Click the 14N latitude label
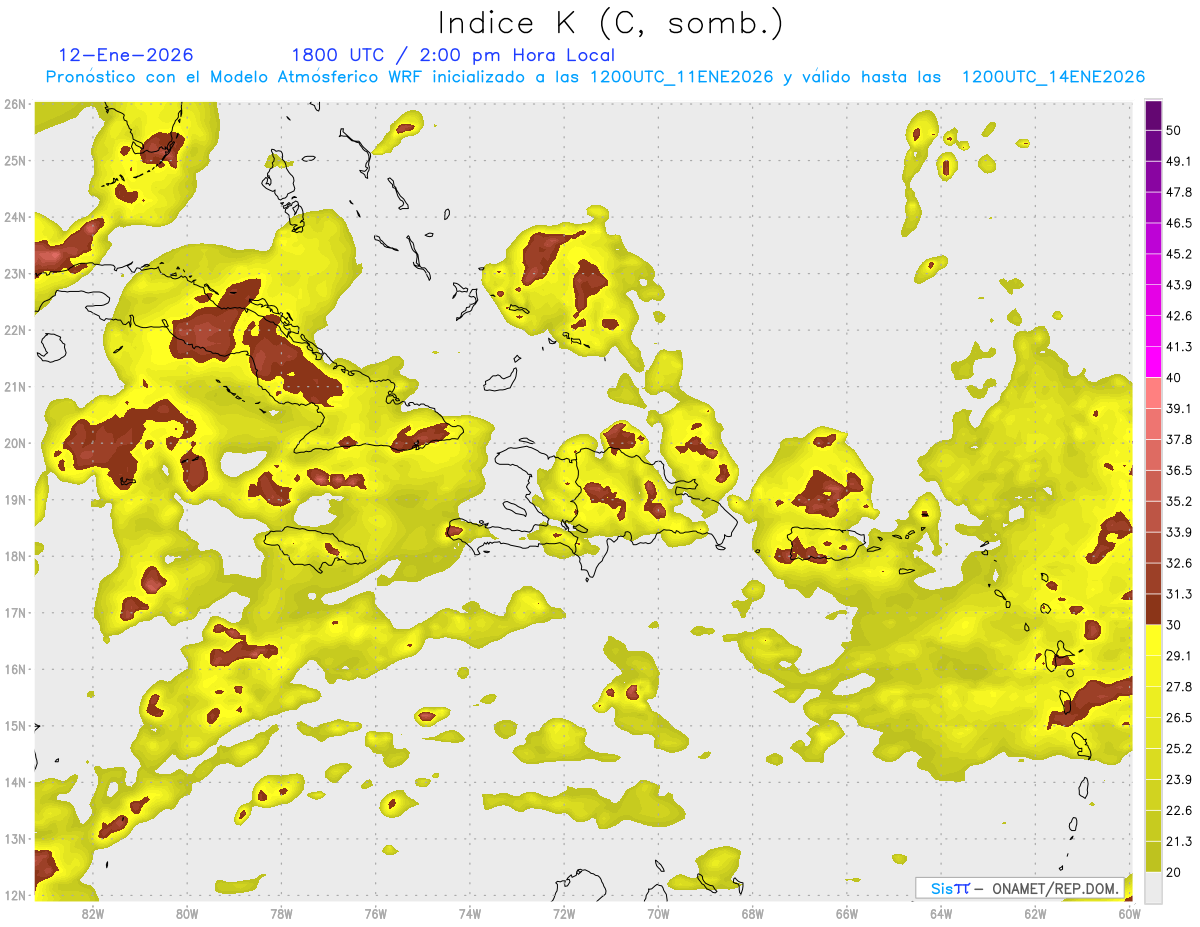1200x927 pixels. coord(14,782)
